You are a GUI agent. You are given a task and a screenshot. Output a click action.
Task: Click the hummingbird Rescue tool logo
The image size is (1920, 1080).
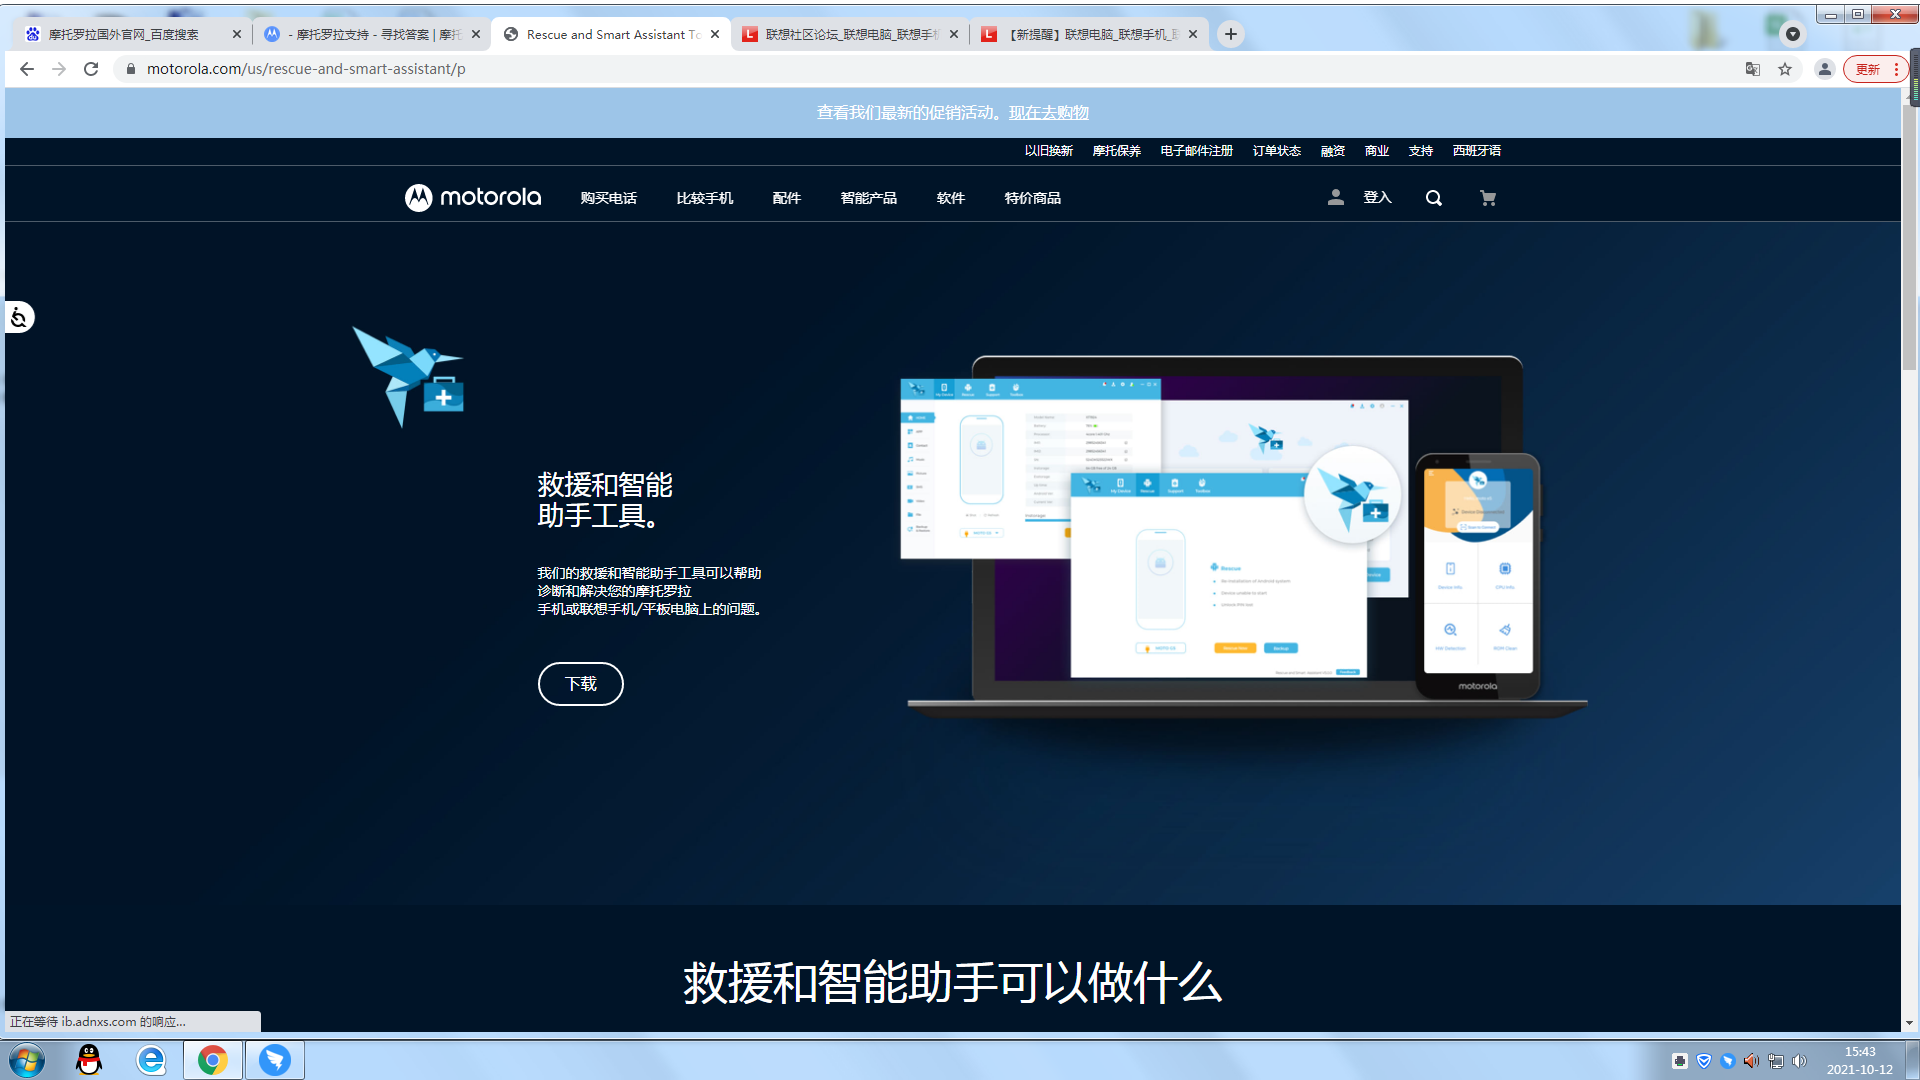click(x=408, y=377)
